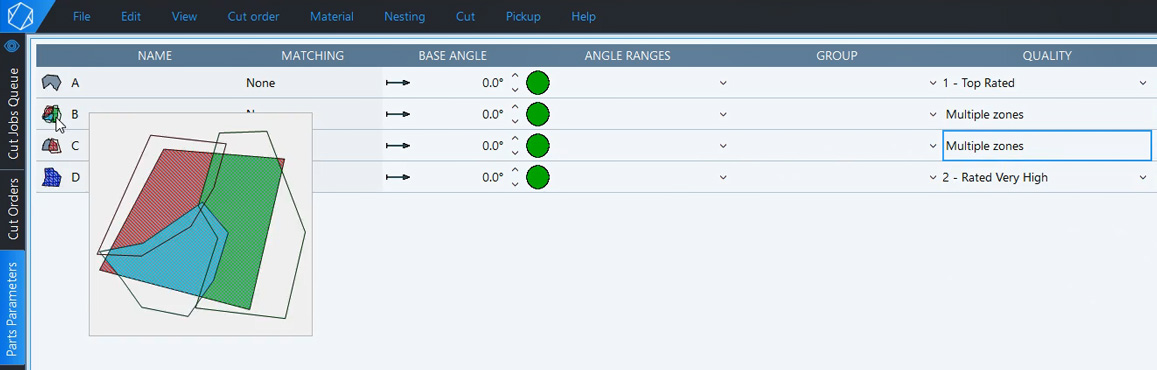The height and width of the screenshot is (370, 1157).
Task: Click base angle arrow for part C
Action: click(x=398, y=146)
